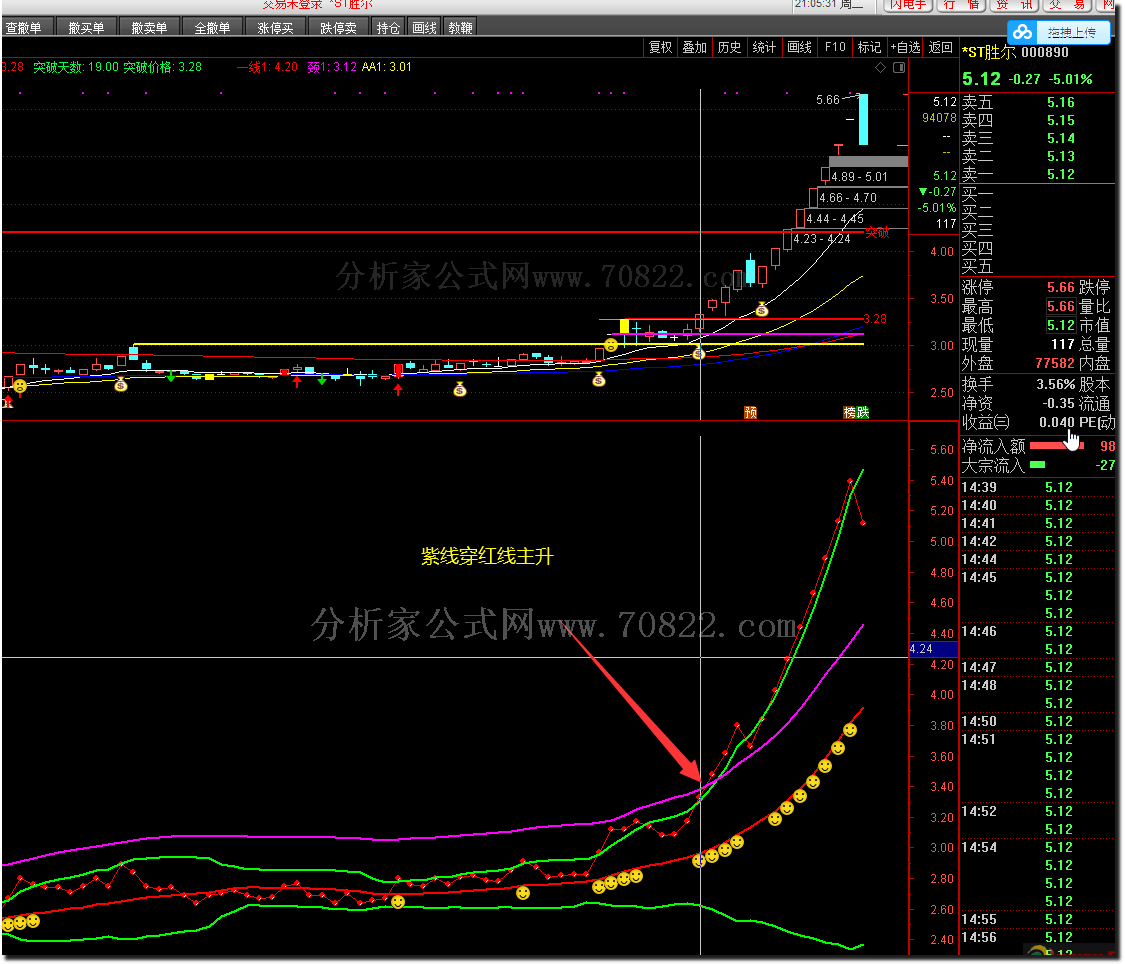Viewport: 1125px width, 964px height.
Task: Click the 突破价格: 3.28 indicator readout
Action: click(x=162, y=67)
